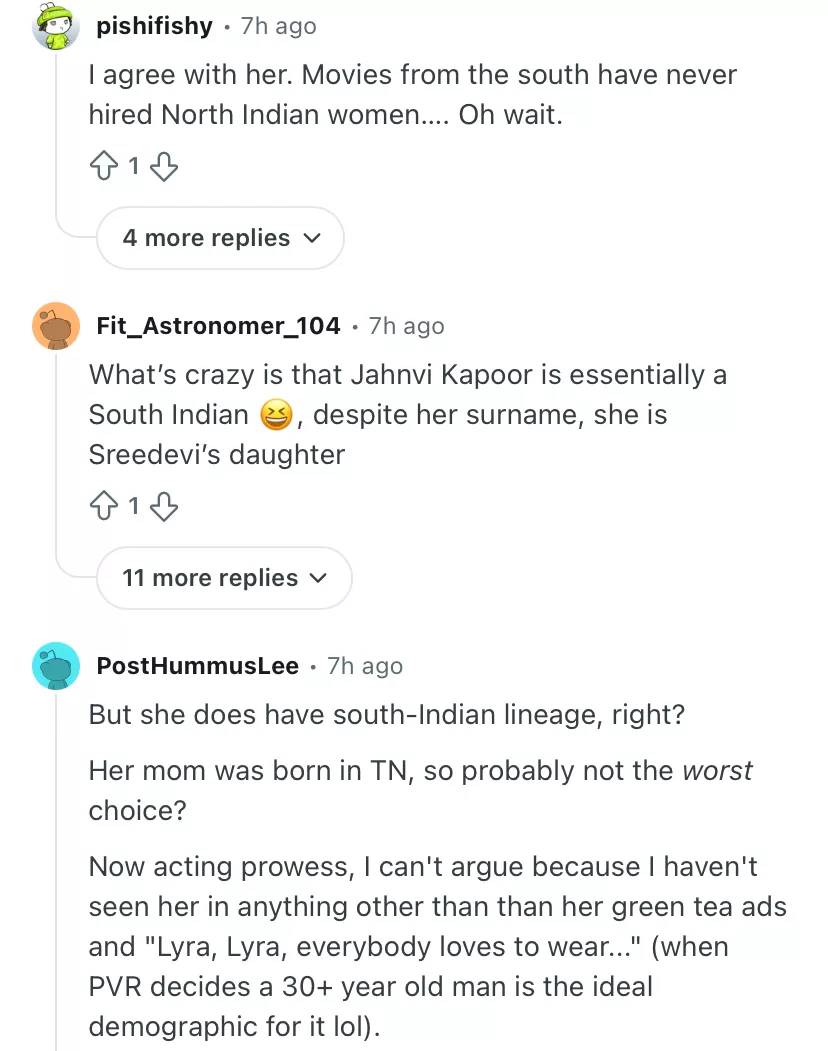The image size is (828, 1051).
Task: Upvote Fit_Astronomer_104's comment
Action: coord(103,507)
